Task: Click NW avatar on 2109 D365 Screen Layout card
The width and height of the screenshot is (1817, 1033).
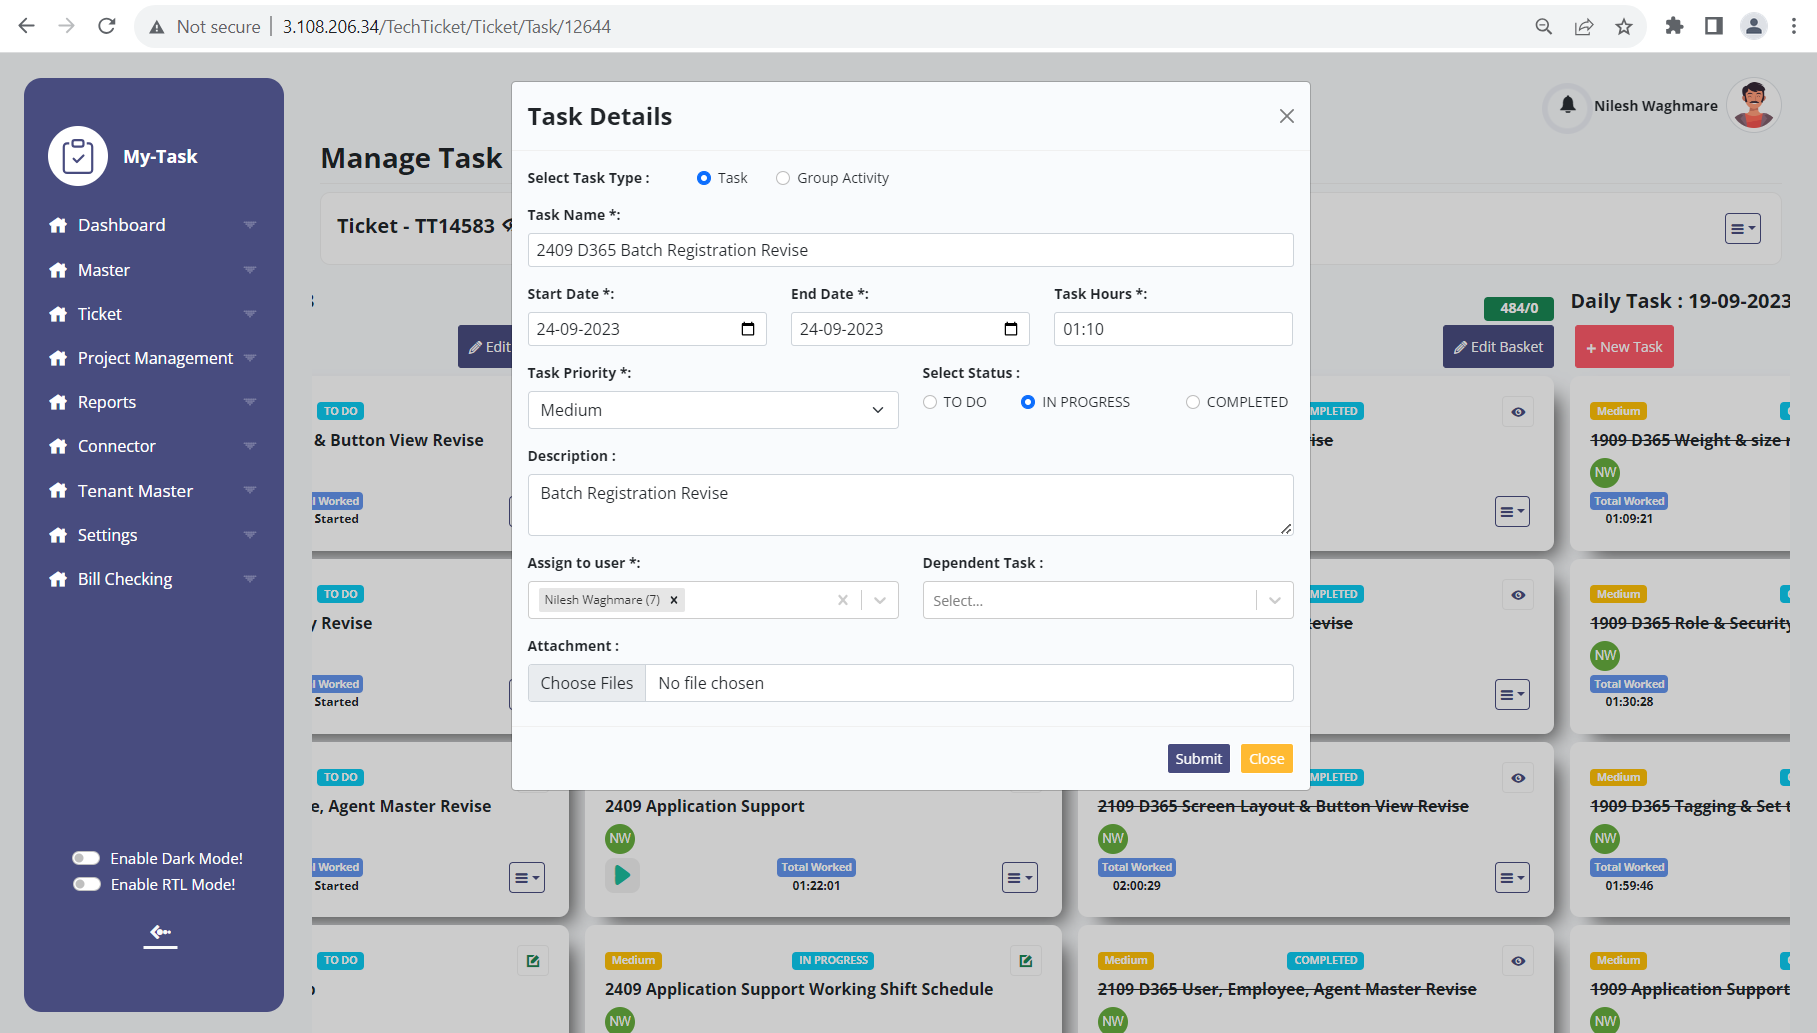Action: tap(1113, 838)
